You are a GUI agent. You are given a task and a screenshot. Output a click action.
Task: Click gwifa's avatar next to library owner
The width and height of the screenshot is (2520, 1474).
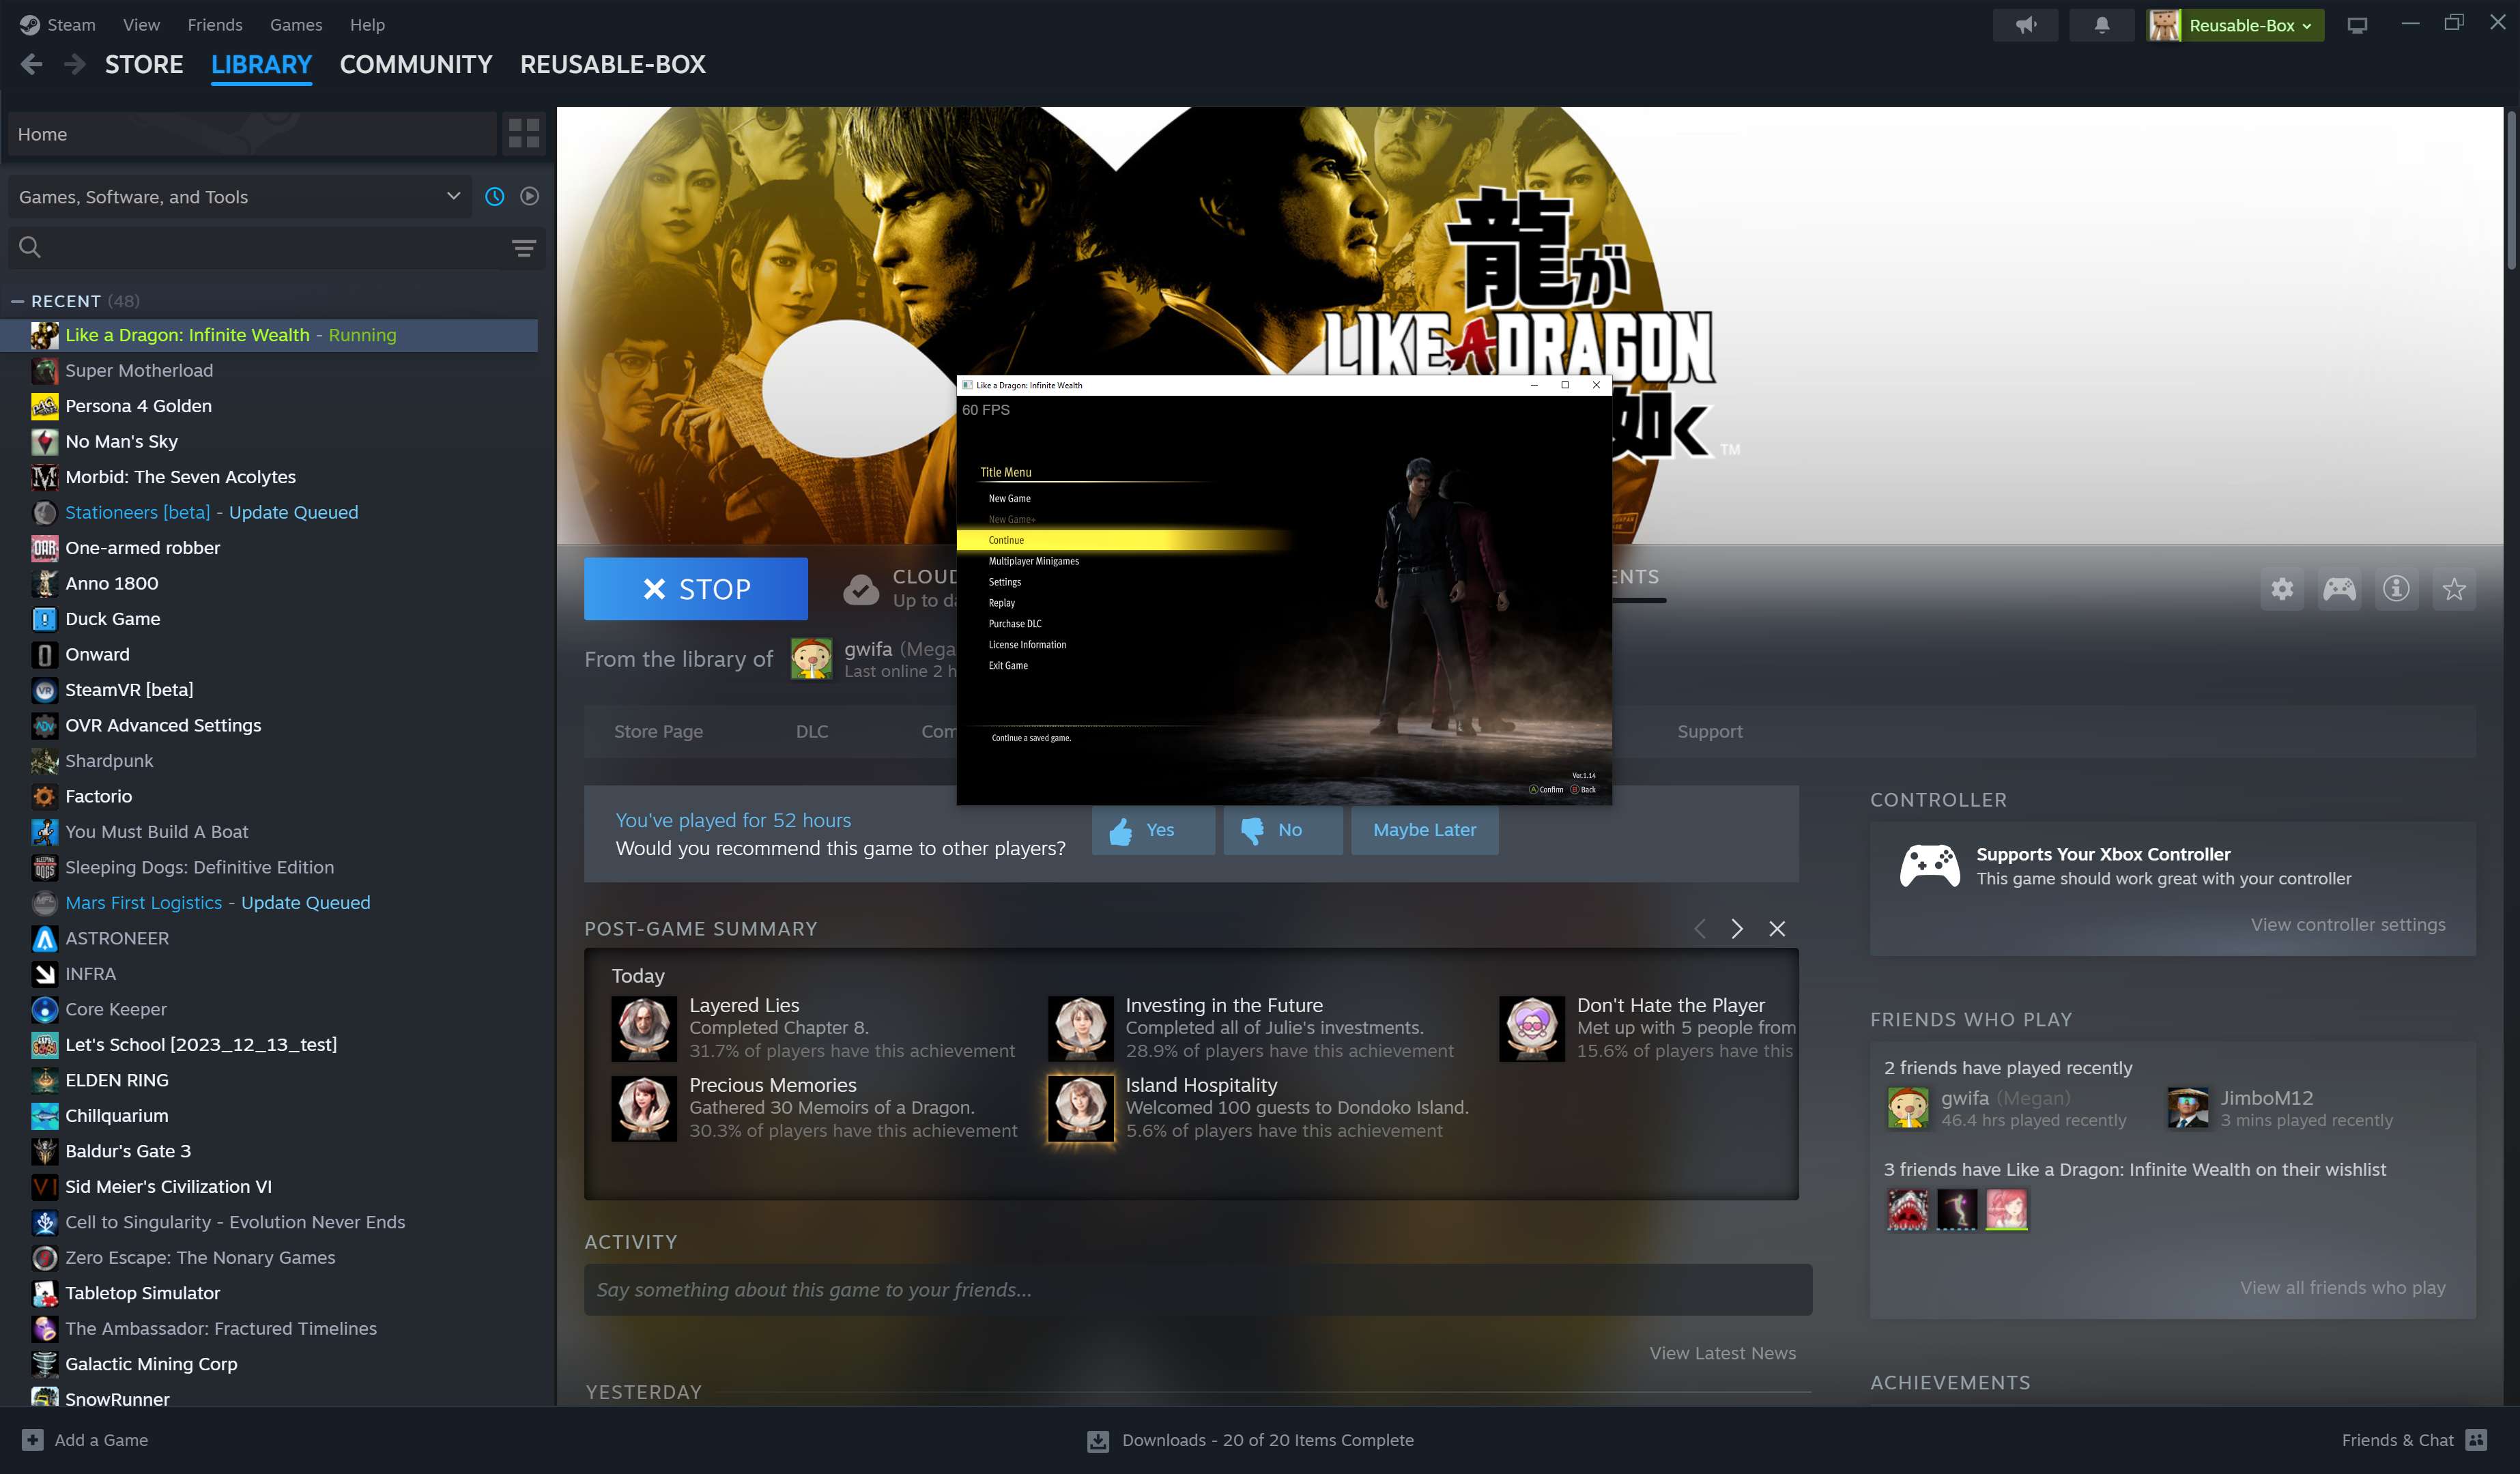click(x=811, y=659)
